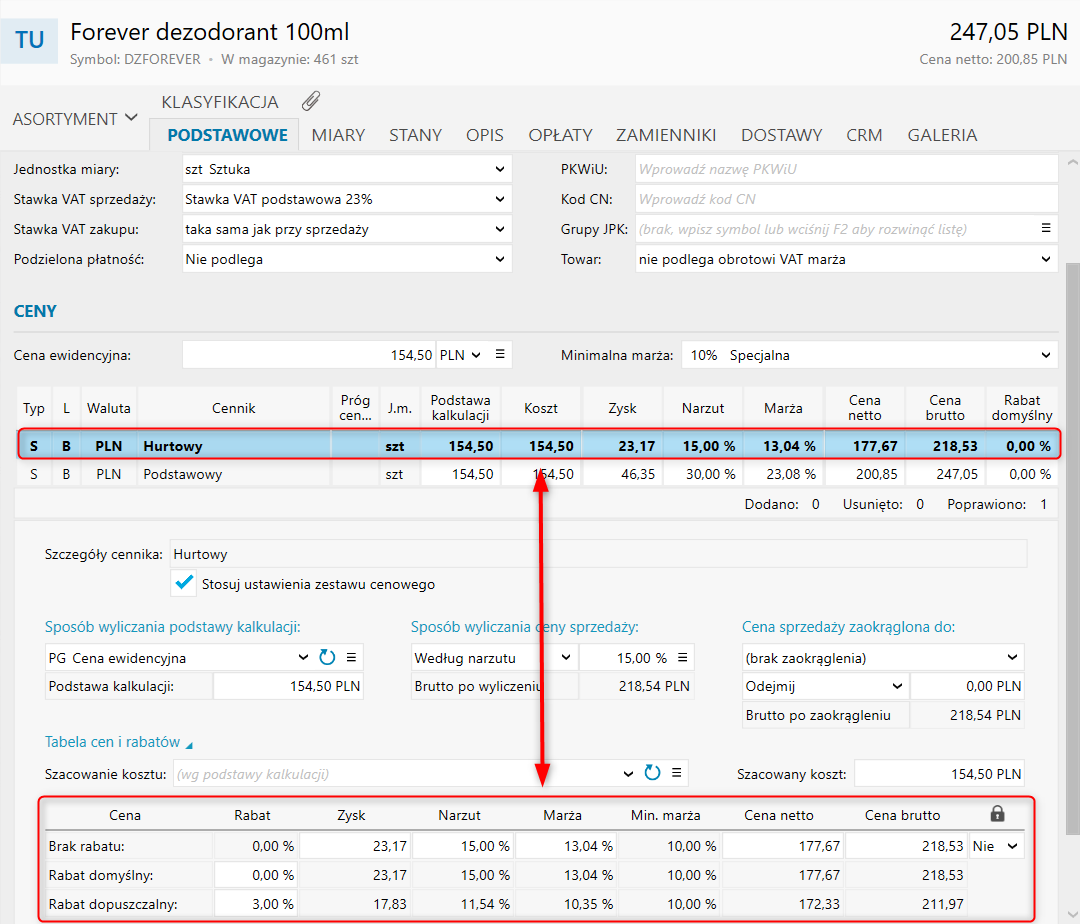1080x924 pixels.
Task: Click Brak rabatu Cena netto 177,67 field
Action: 783,846
